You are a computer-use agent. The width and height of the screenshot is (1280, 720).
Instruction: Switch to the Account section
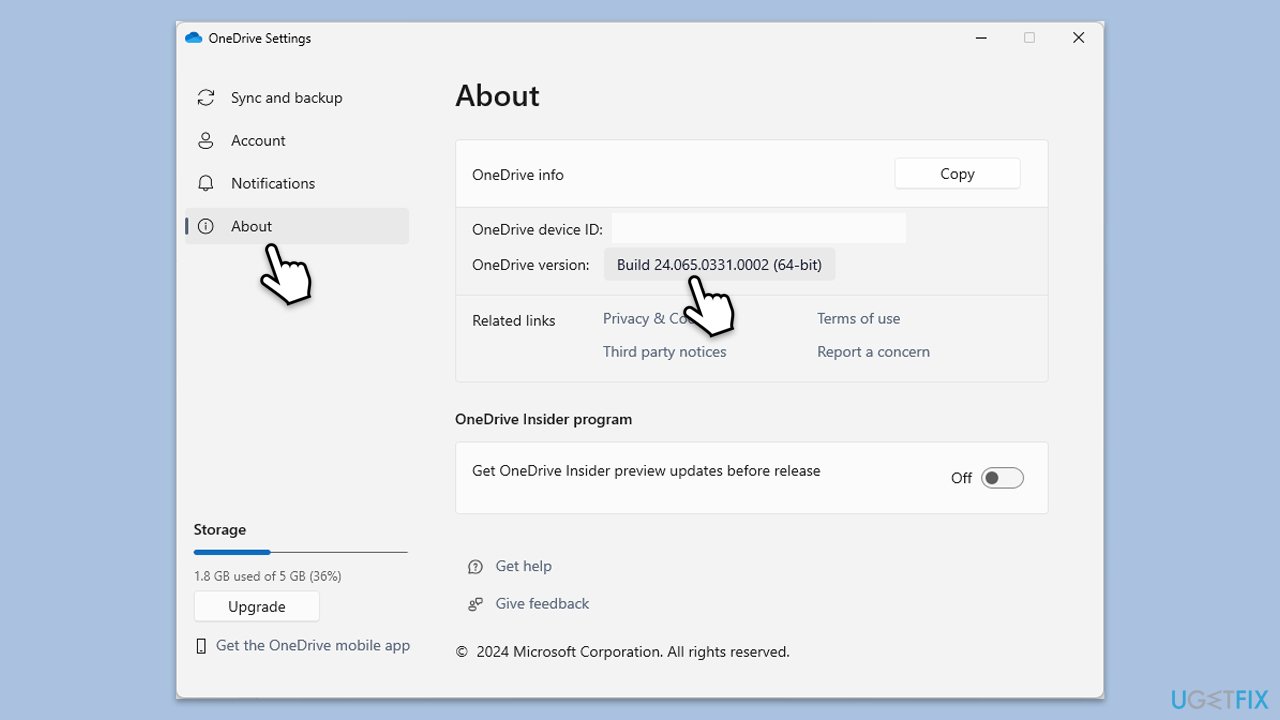259,140
